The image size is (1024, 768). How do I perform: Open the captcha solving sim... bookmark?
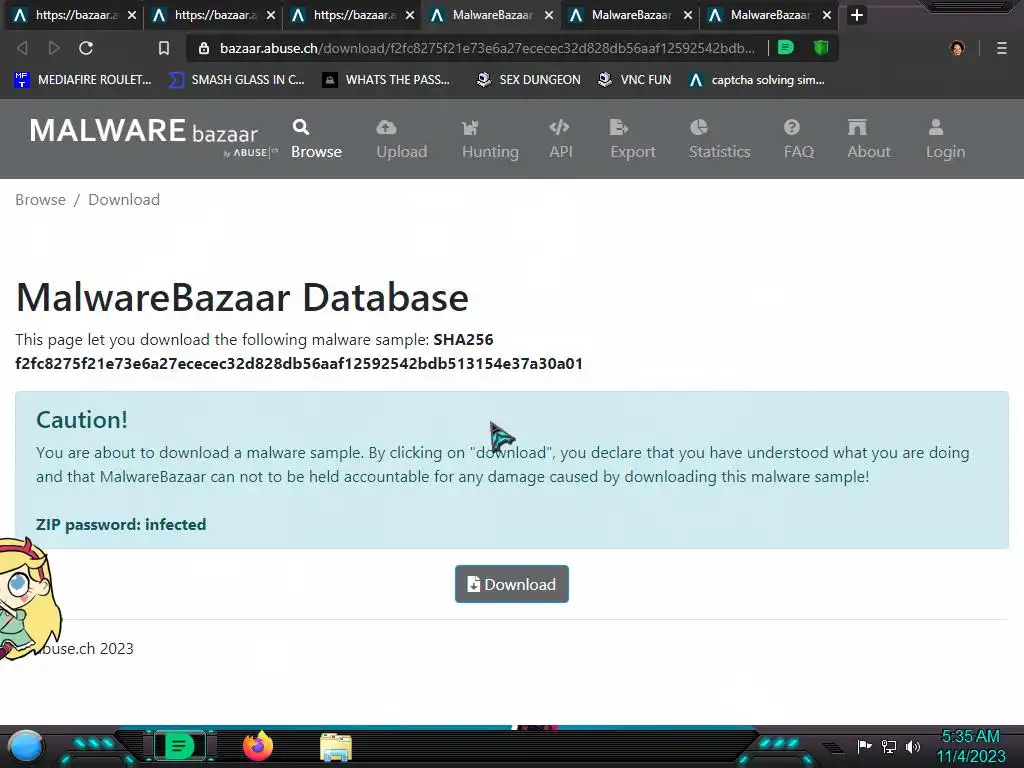[x=756, y=80]
